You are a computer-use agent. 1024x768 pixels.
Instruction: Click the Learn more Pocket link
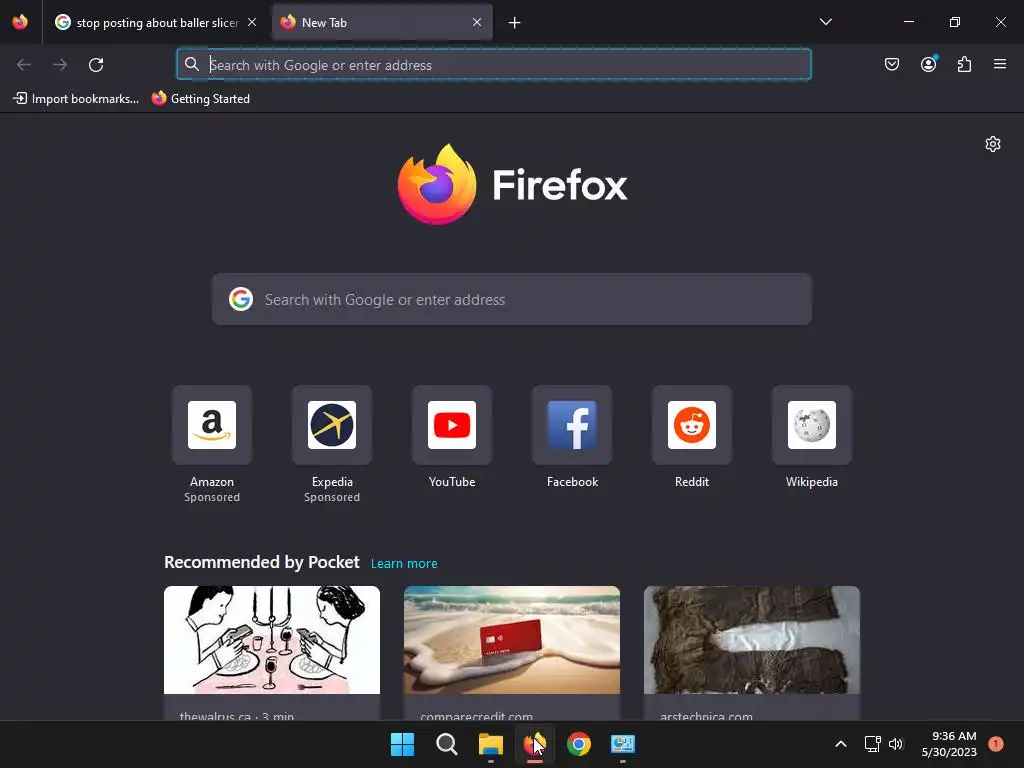point(404,564)
